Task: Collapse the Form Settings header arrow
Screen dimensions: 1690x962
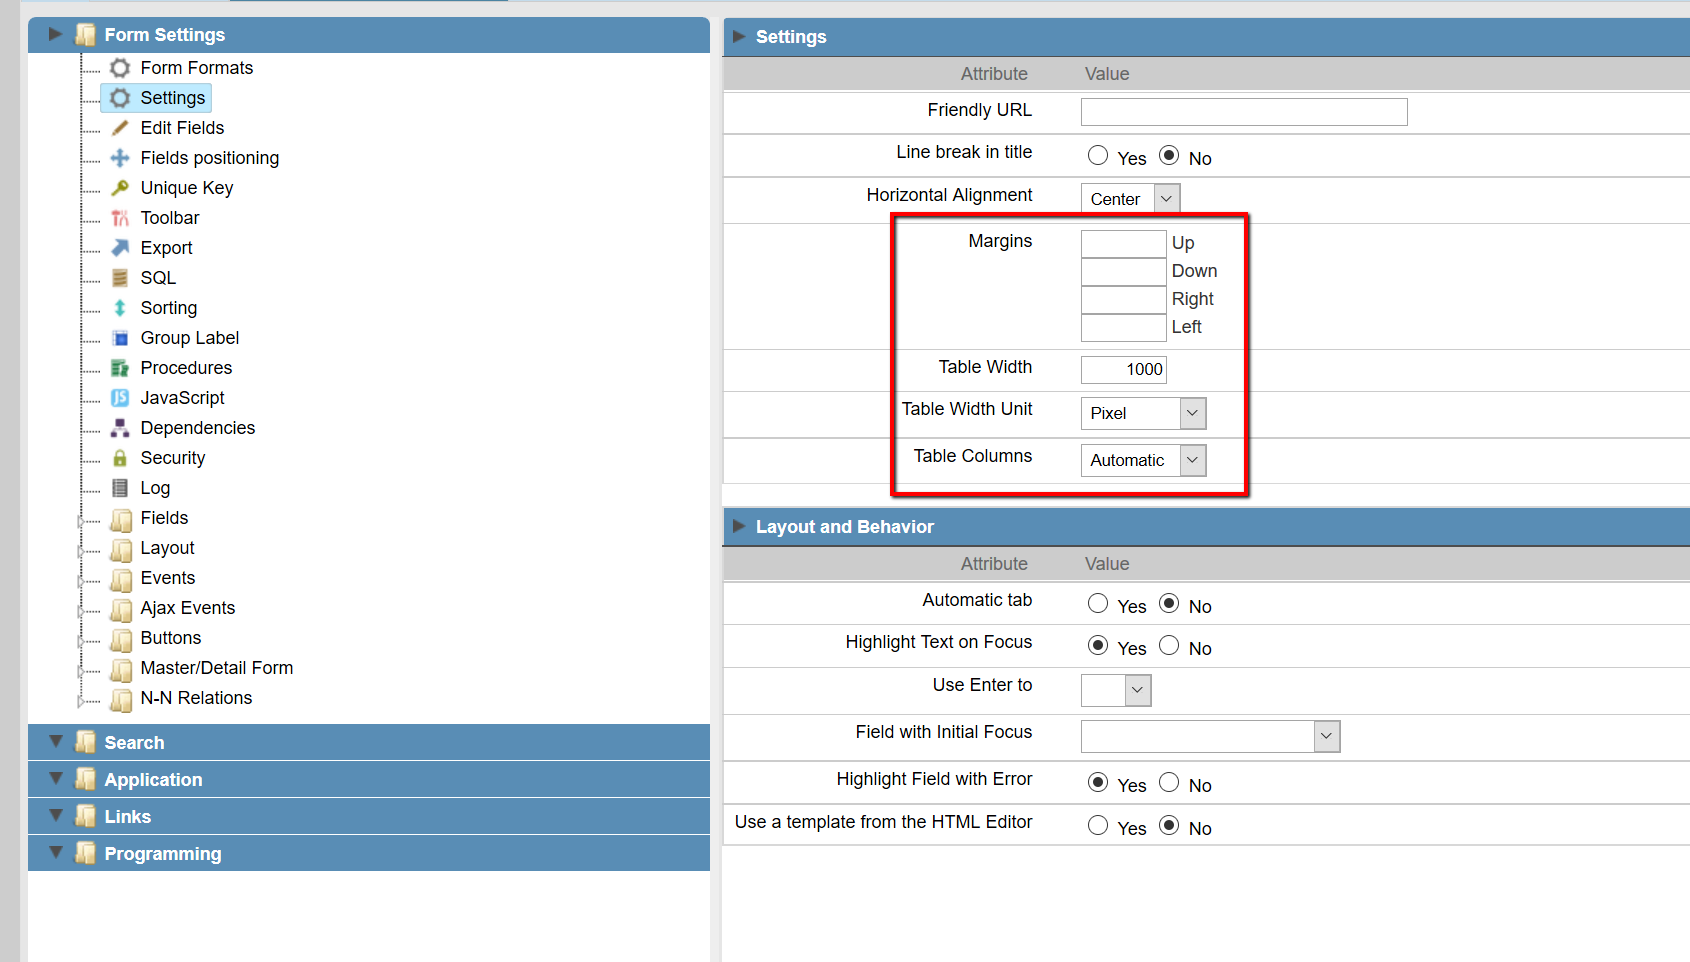Action: 55,35
